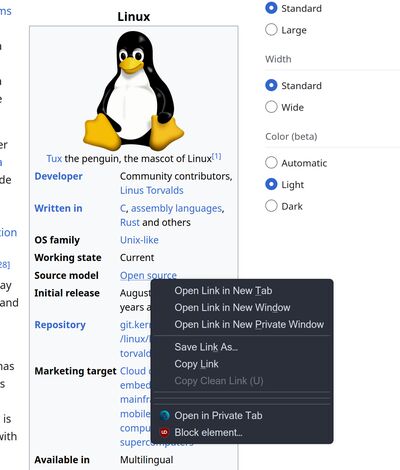
Task: Click the Community contributors text
Action: [x=176, y=176]
